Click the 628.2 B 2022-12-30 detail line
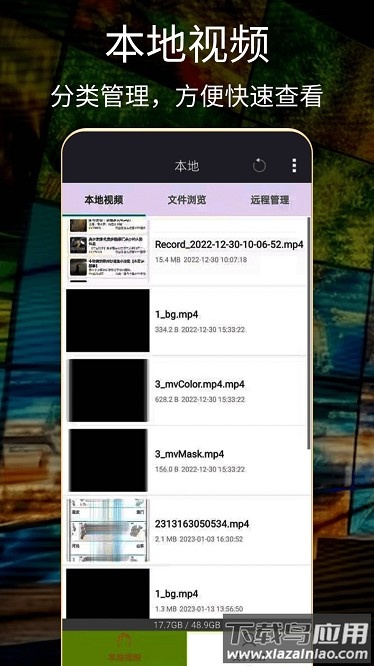Viewport: 374px width, 666px height. point(200,400)
